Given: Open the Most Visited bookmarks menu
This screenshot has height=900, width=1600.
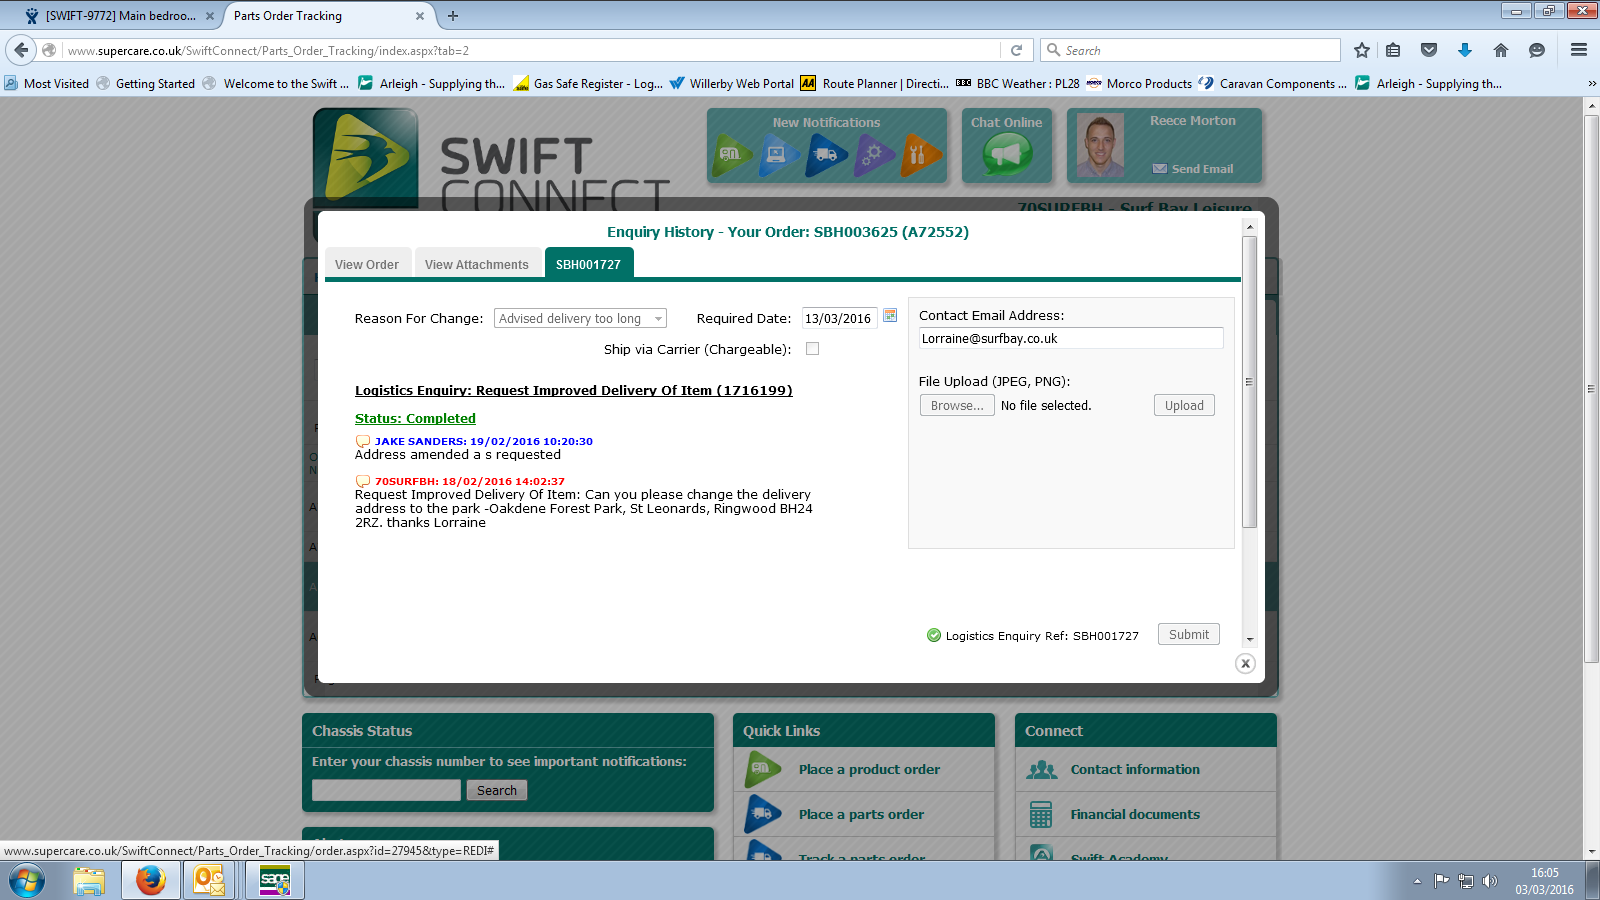Looking at the screenshot, I should (x=47, y=84).
